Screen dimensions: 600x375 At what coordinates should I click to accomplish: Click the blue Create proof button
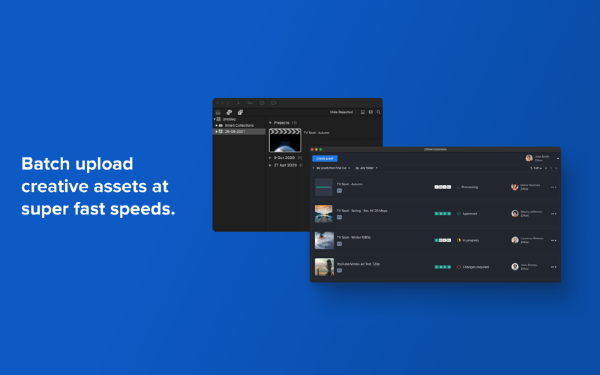point(324,158)
